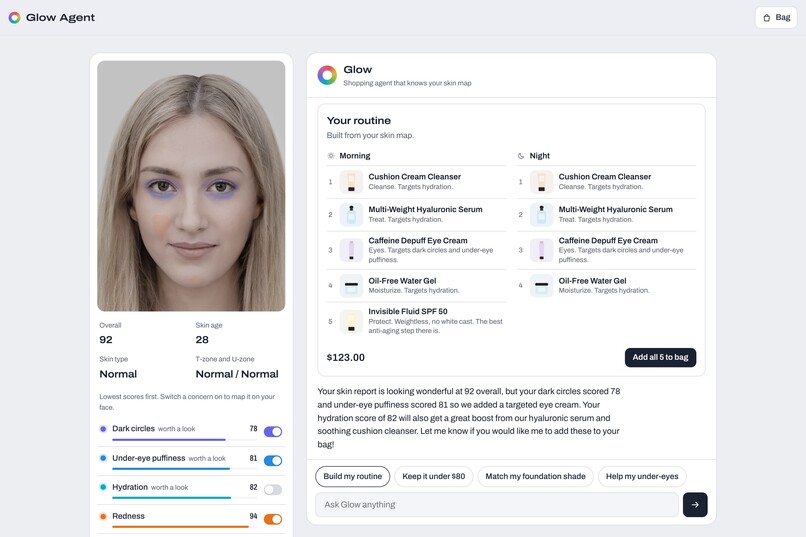Screen dimensions: 806x537
Task: Open morning Cushion Cream Cleanser product thumbnail
Action: (x=351, y=182)
